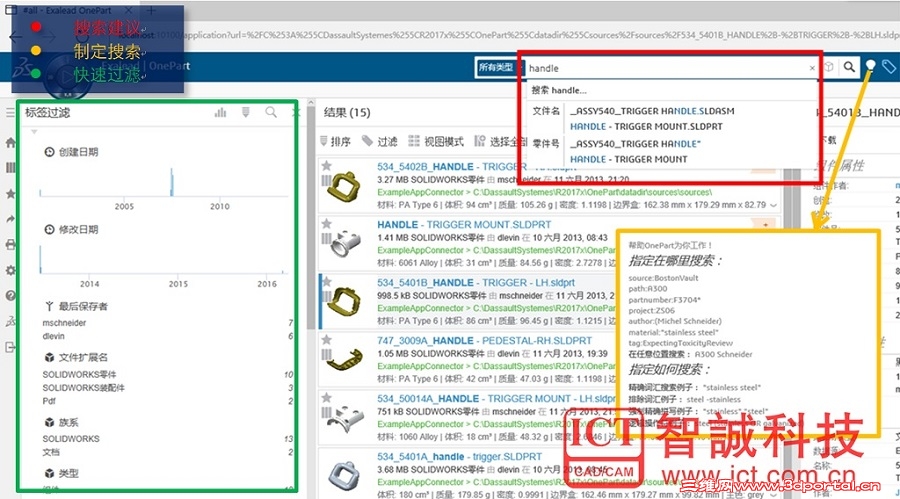Click the print icon in the left sidebar

coord(10,245)
